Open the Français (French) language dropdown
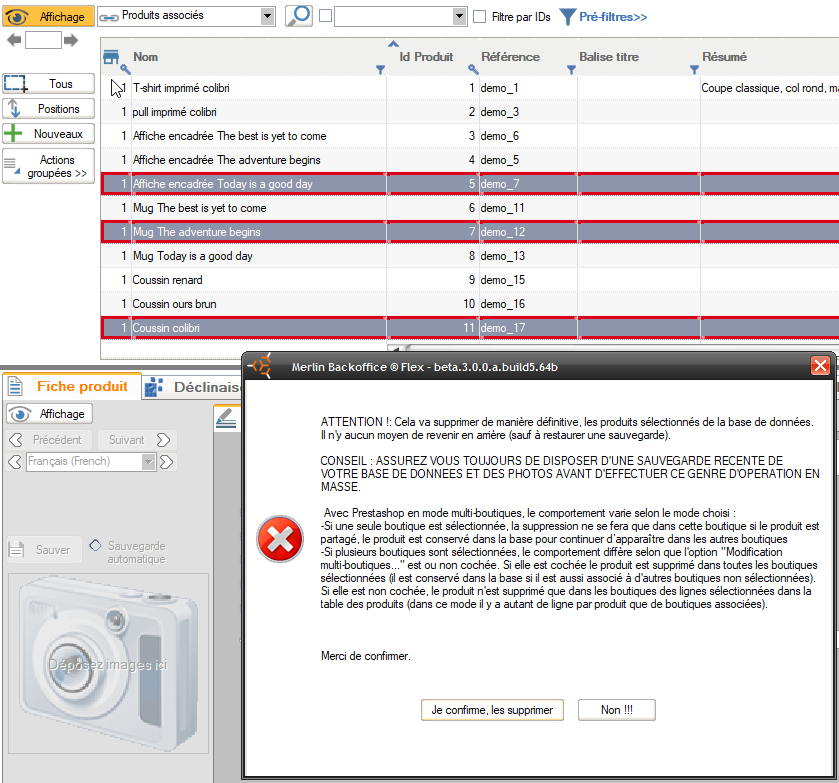Viewport: 839px width, 783px height. click(148, 461)
